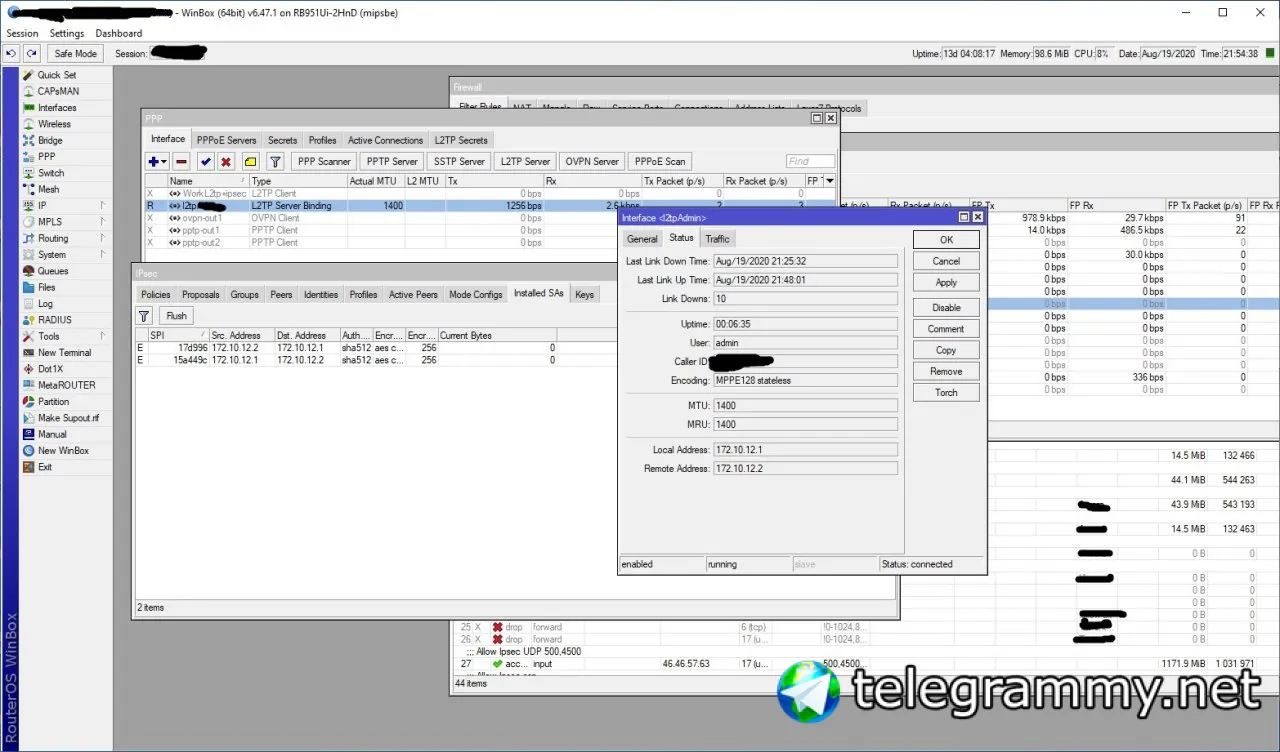Click the Filter funnel icon in PPP window
Viewport: 1280px width, 752px height.
tap(275, 161)
